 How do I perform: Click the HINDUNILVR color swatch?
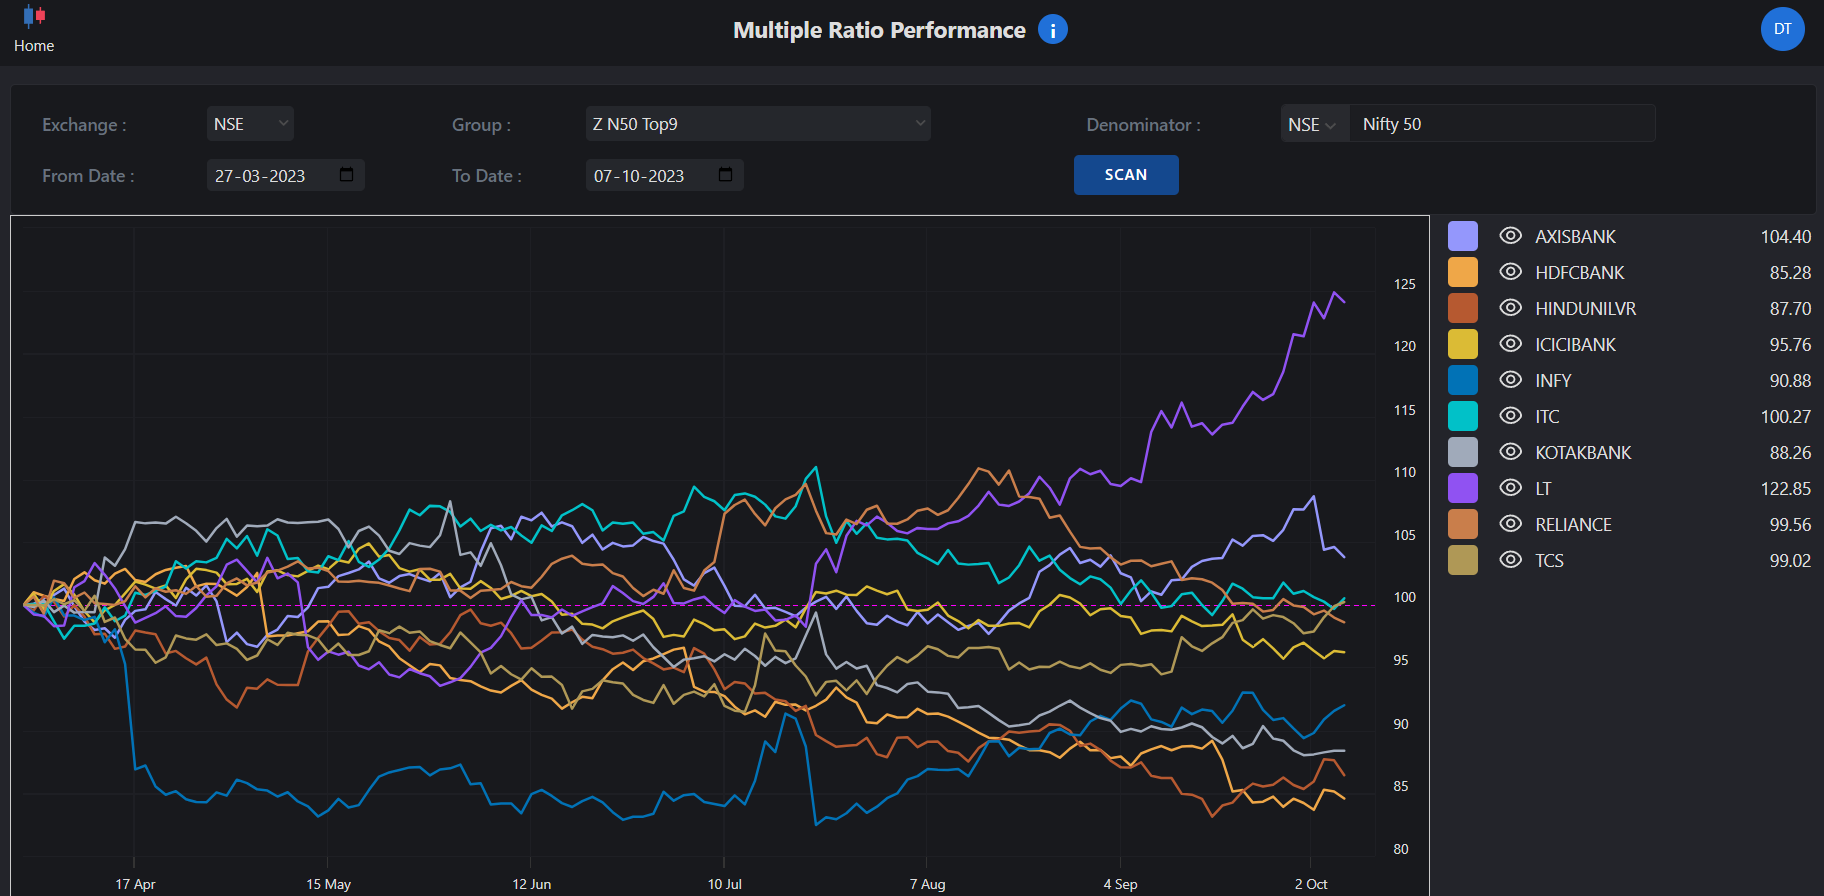[x=1462, y=308]
